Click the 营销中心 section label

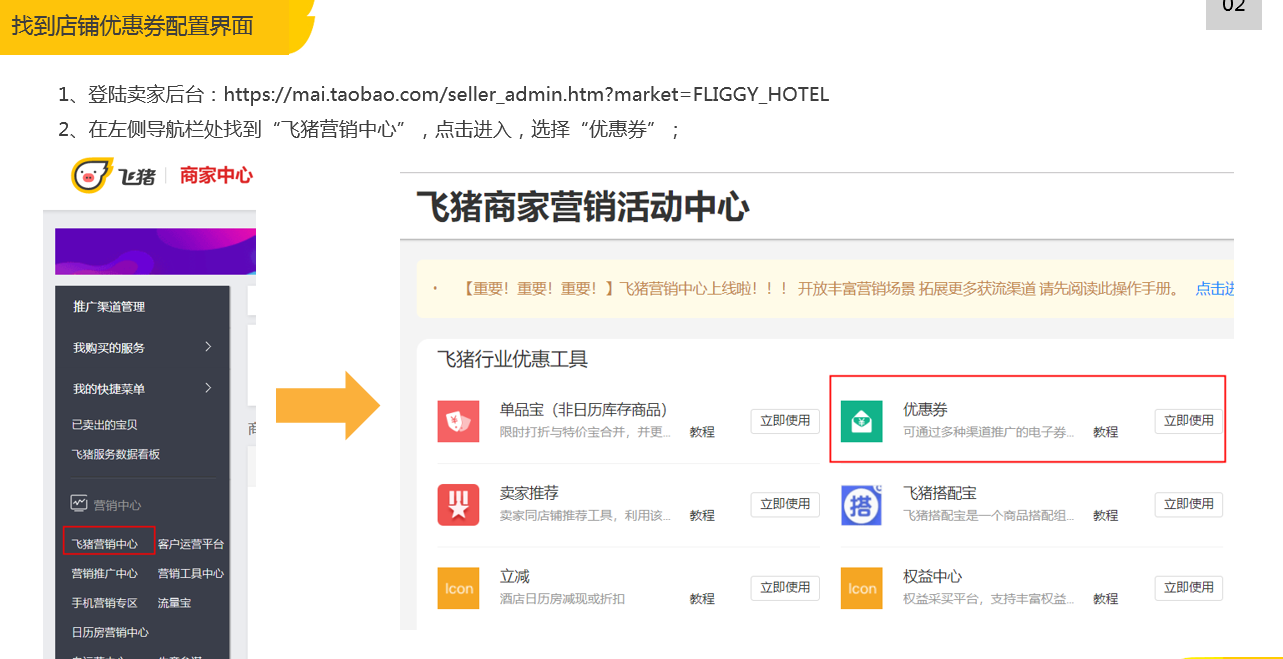117,504
